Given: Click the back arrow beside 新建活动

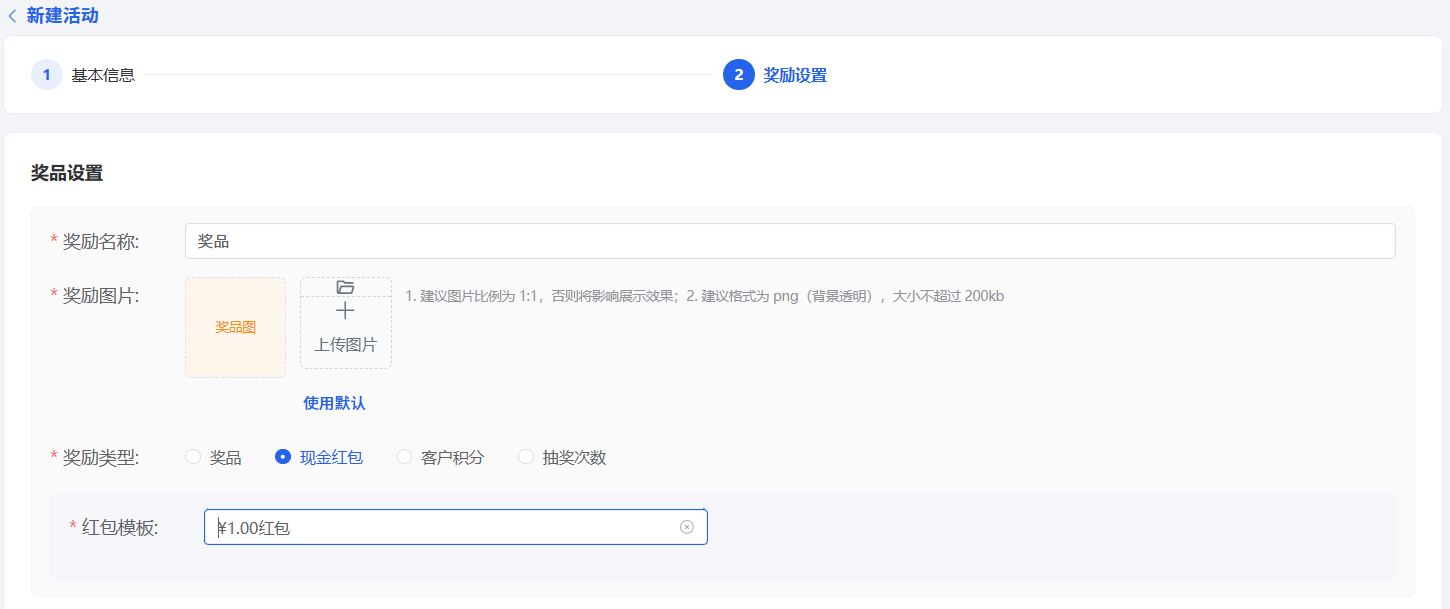Looking at the screenshot, I should (12, 16).
